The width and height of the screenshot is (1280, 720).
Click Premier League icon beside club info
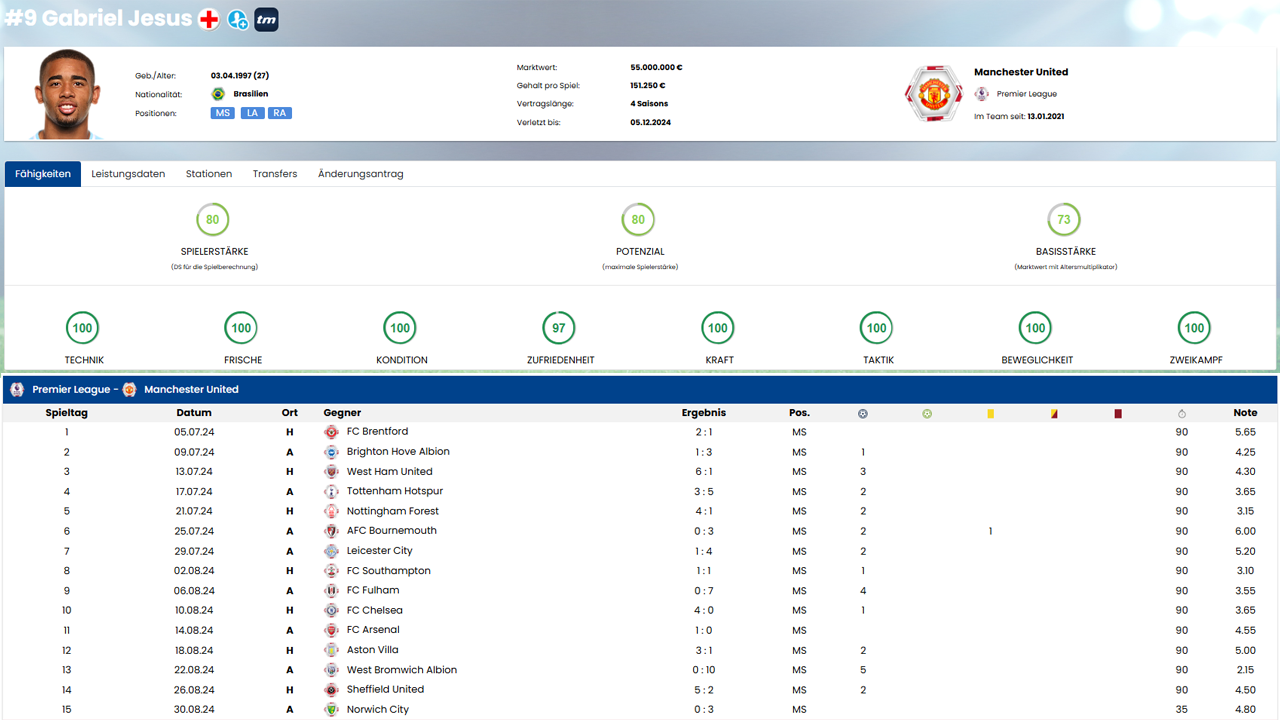click(x=982, y=94)
